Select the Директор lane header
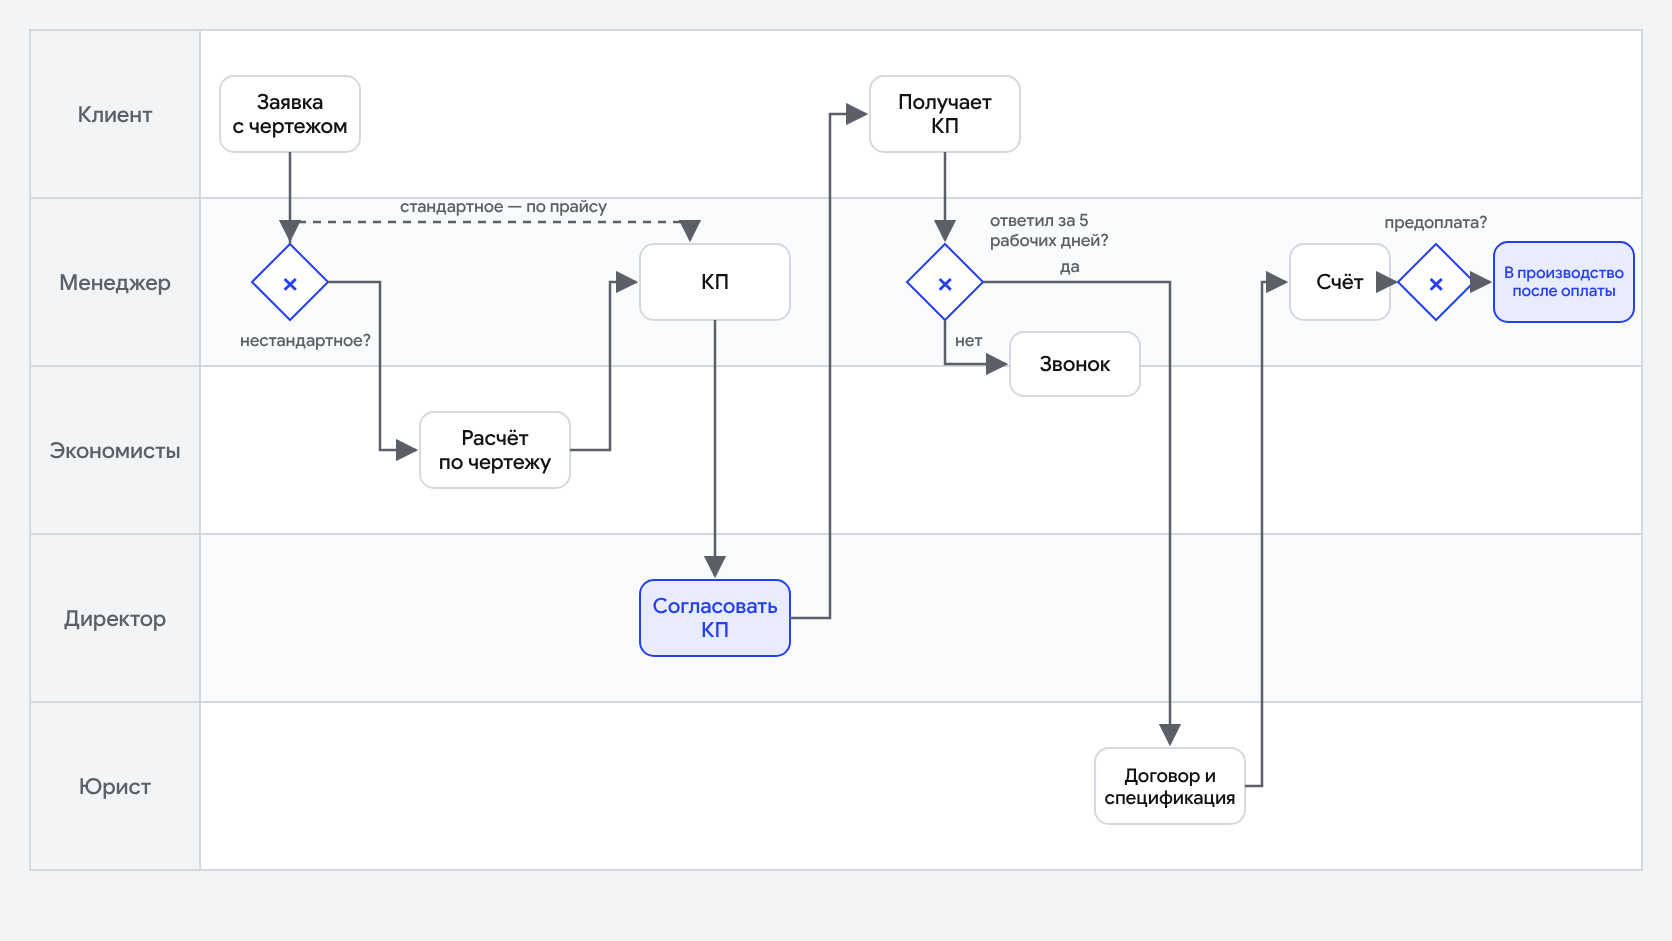This screenshot has height=941, width=1672. coord(115,618)
